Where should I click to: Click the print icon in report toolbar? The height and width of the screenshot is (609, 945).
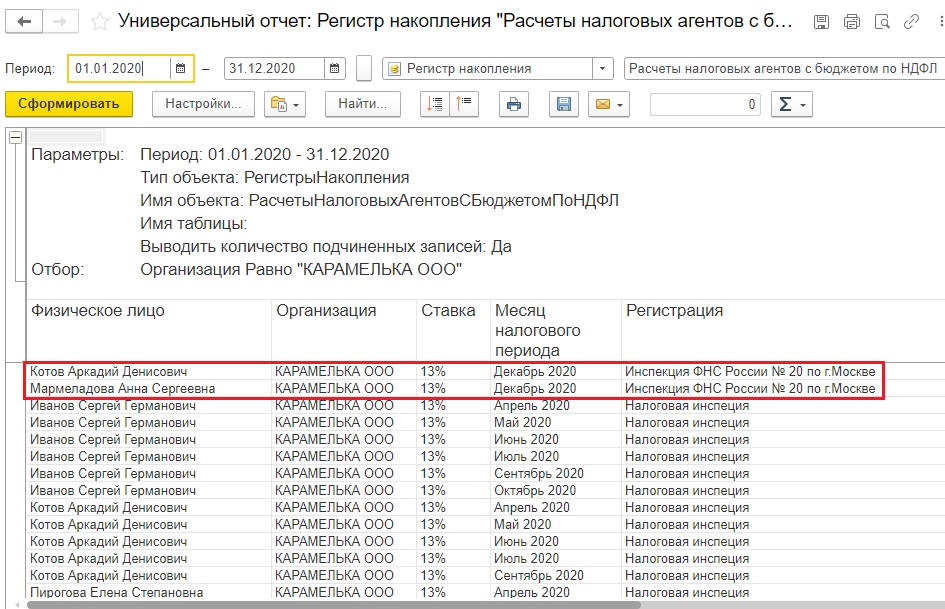coord(514,104)
